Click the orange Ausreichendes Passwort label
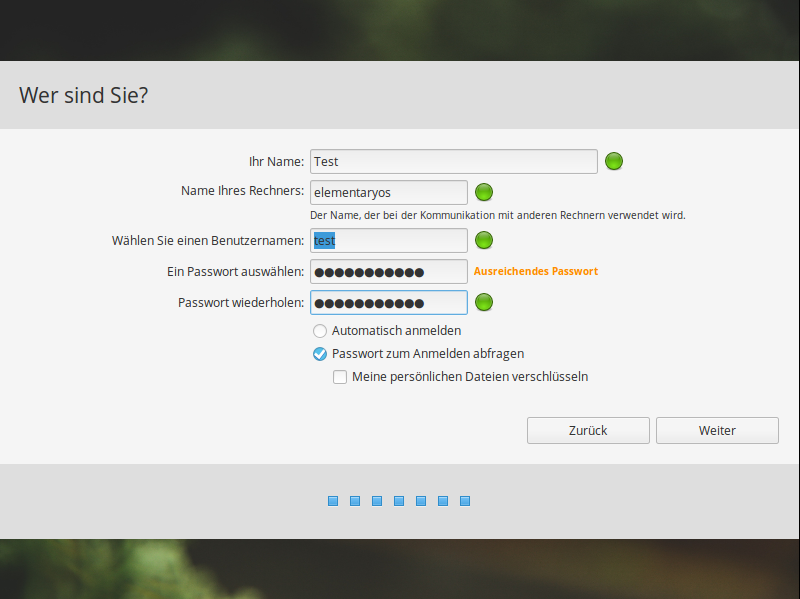Image resolution: width=800 pixels, height=599 pixels. point(535,271)
